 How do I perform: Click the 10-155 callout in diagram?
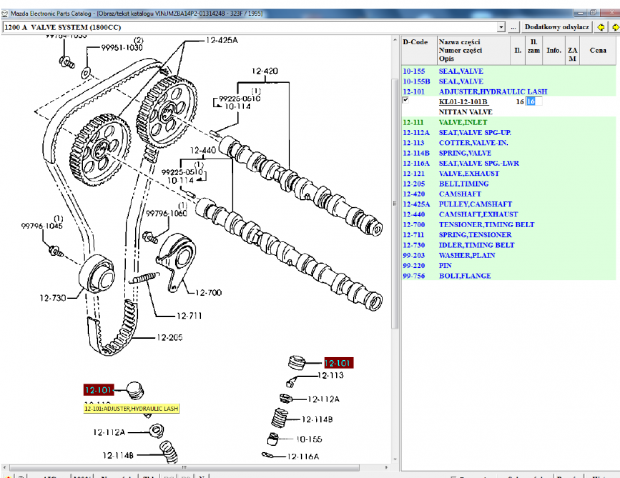tap(309, 439)
